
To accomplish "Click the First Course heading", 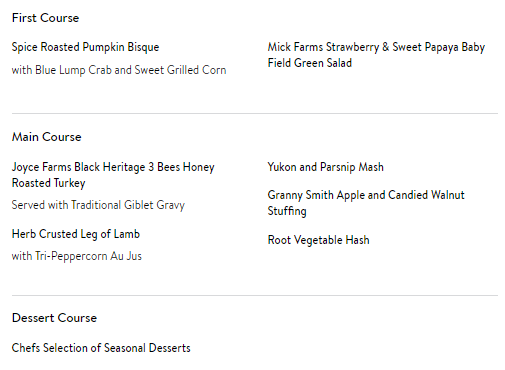I will pos(45,18).
